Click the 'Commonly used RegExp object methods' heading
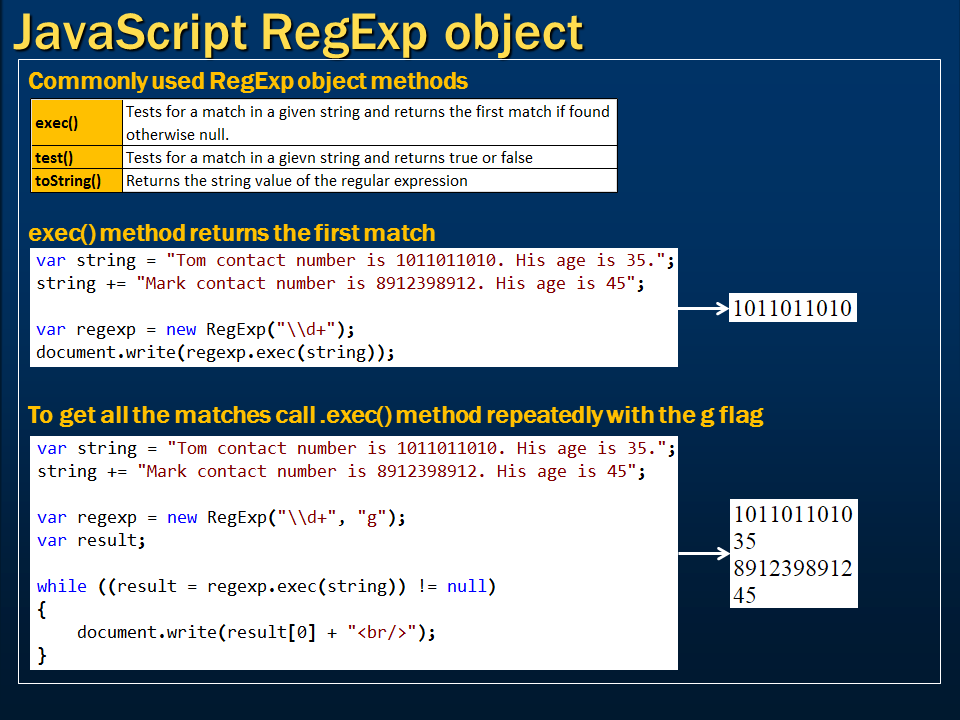The width and height of the screenshot is (960, 720). tap(248, 81)
